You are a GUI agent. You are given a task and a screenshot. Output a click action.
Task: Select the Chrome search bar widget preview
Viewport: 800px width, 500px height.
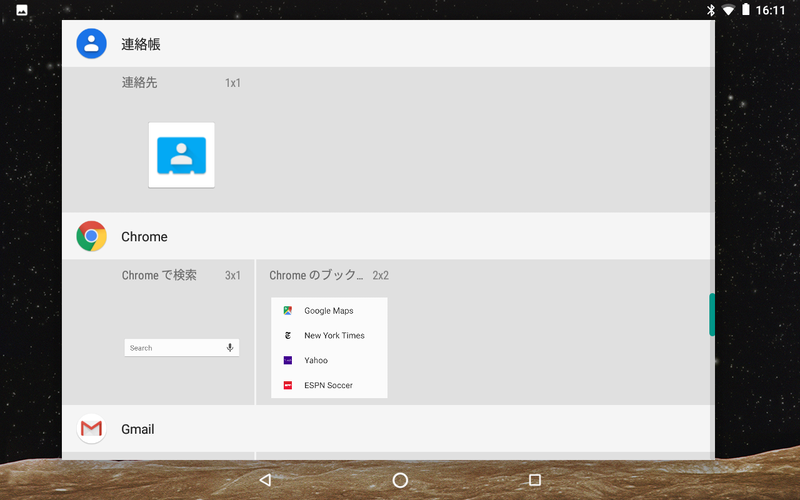click(182, 347)
